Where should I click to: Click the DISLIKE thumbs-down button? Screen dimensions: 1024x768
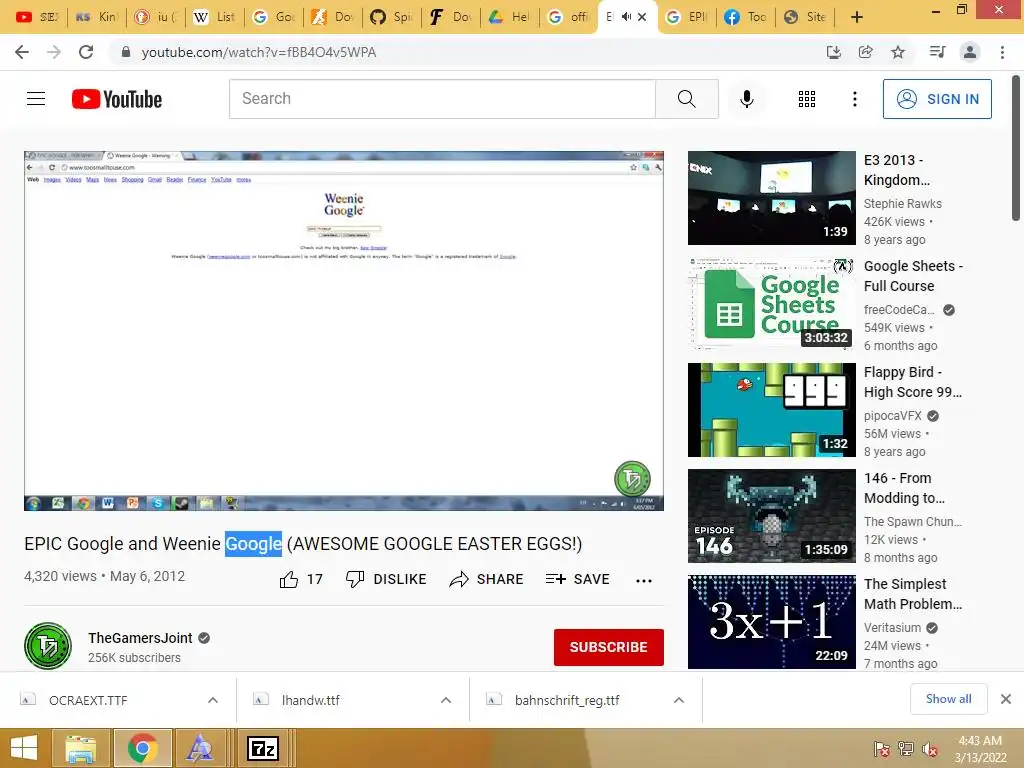tap(386, 579)
